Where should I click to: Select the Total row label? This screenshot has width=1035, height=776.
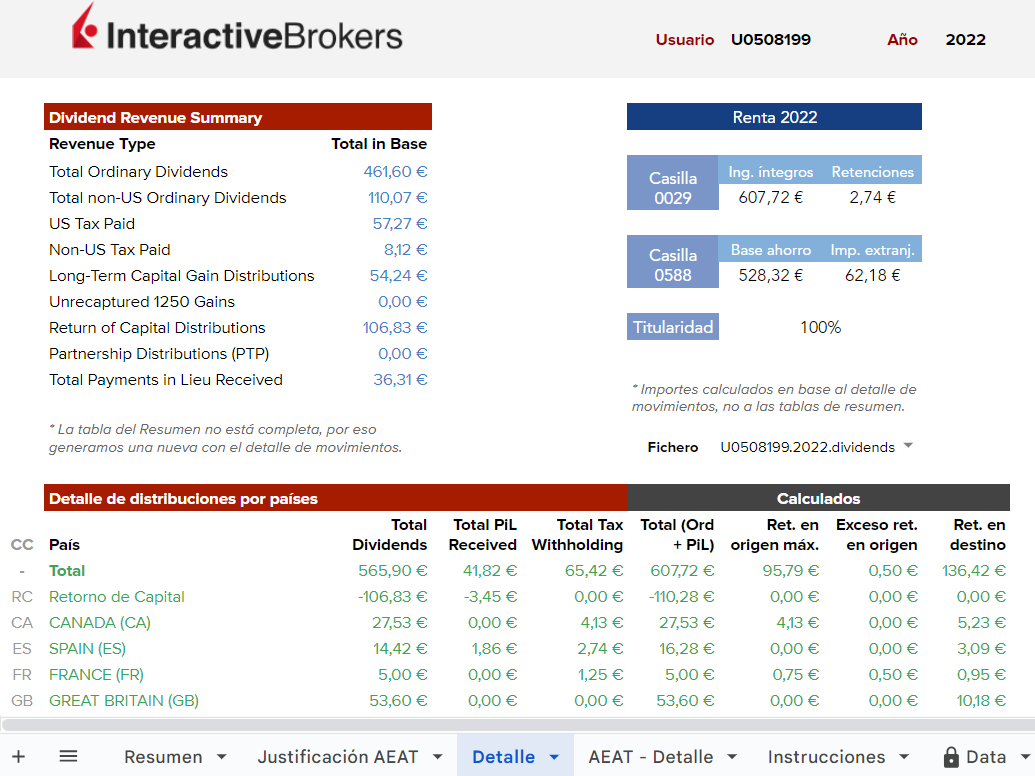[x=67, y=571]
